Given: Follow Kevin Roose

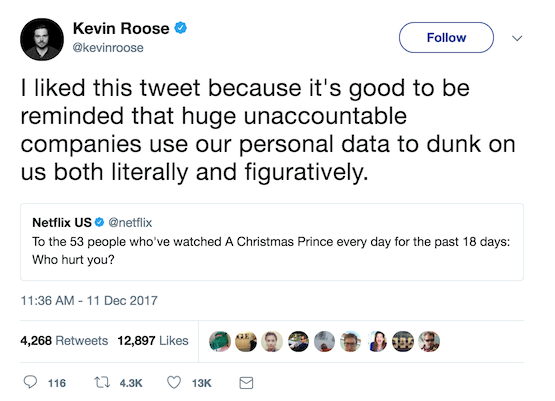Looking at the screenshot, I should click(446, 38).
